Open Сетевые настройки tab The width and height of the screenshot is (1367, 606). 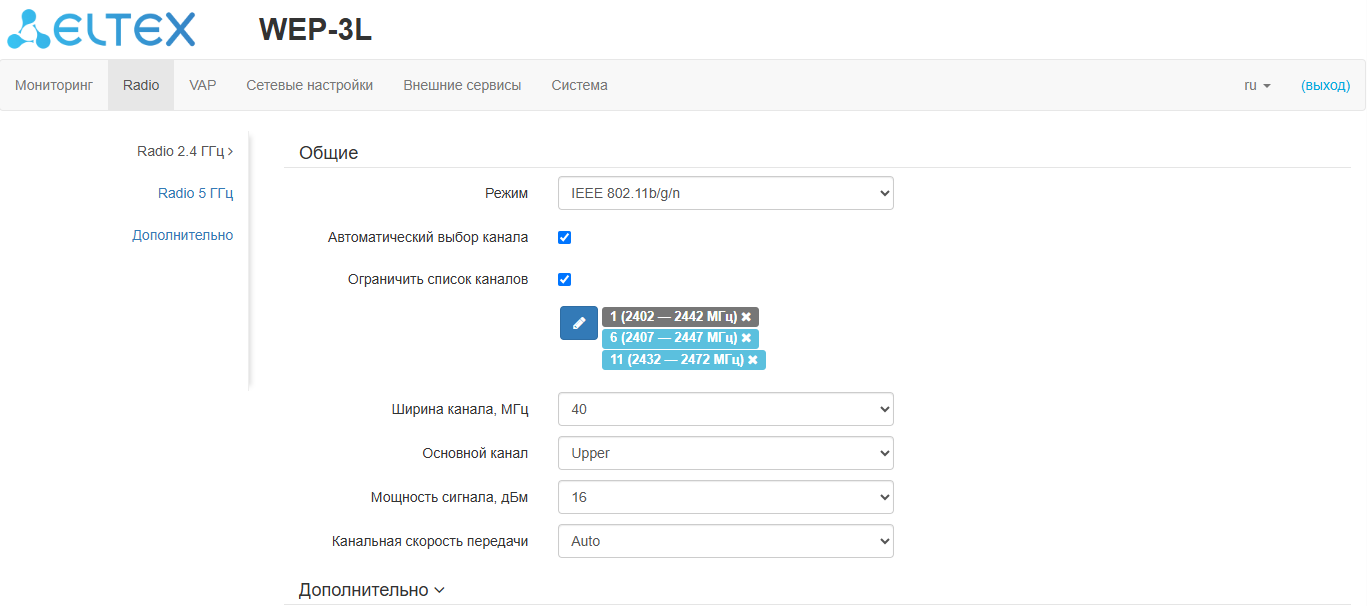[x=310, y=86]
